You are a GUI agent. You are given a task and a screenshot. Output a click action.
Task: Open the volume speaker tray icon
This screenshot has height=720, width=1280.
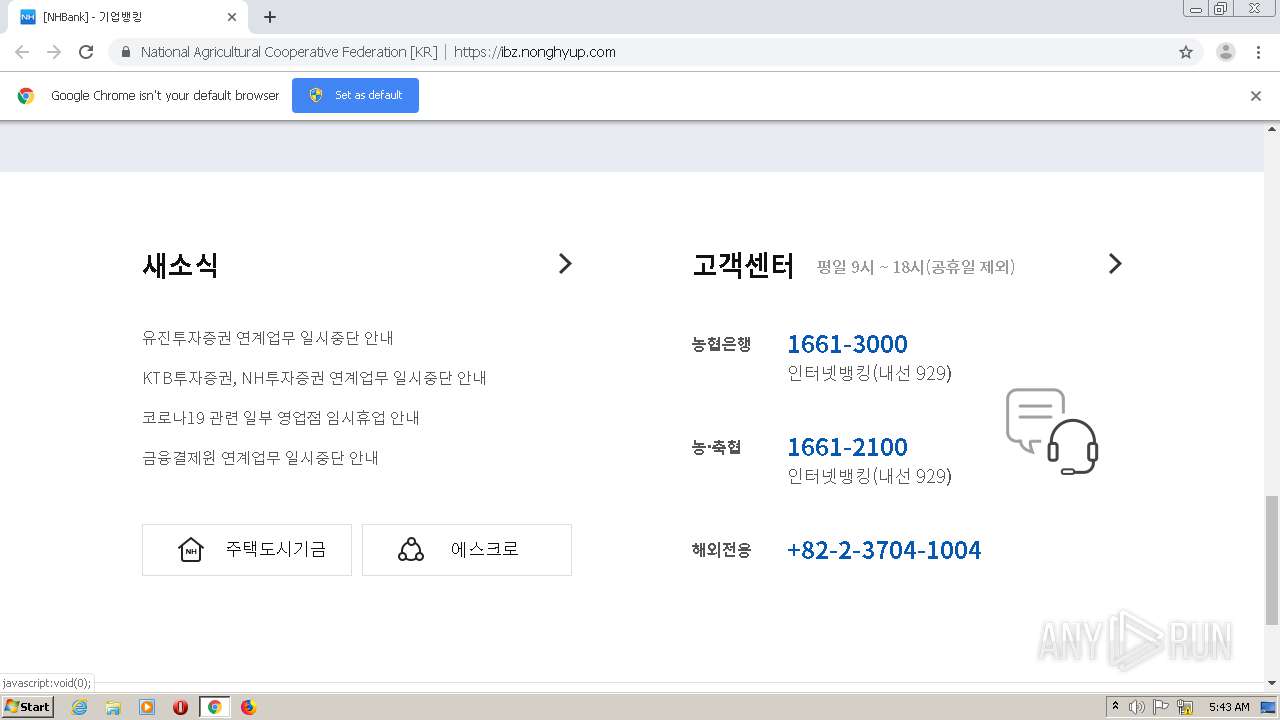tap(1137, 707)
